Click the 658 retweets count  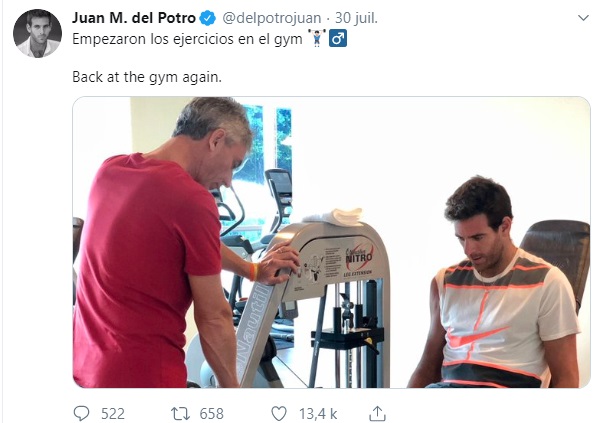[x=212, y=413]
